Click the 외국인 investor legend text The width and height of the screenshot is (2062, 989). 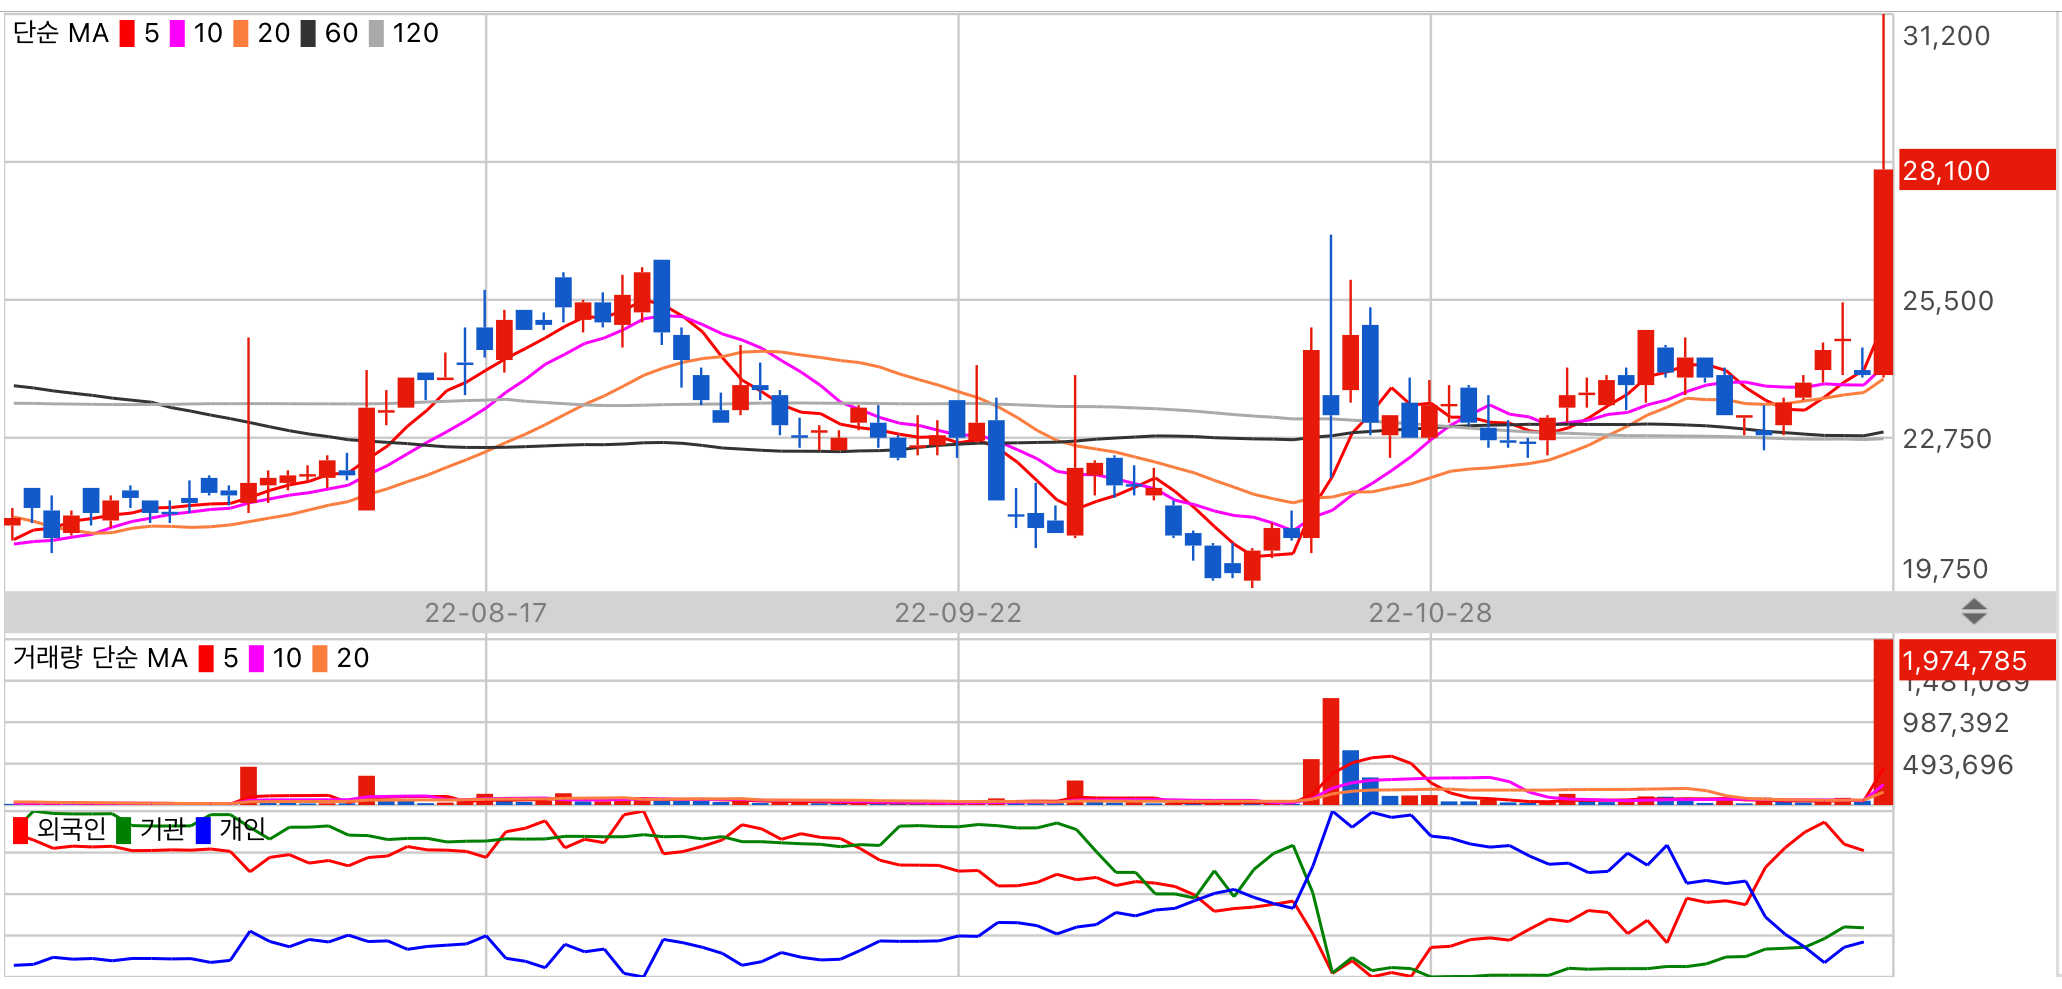click(x=71, y=829)
